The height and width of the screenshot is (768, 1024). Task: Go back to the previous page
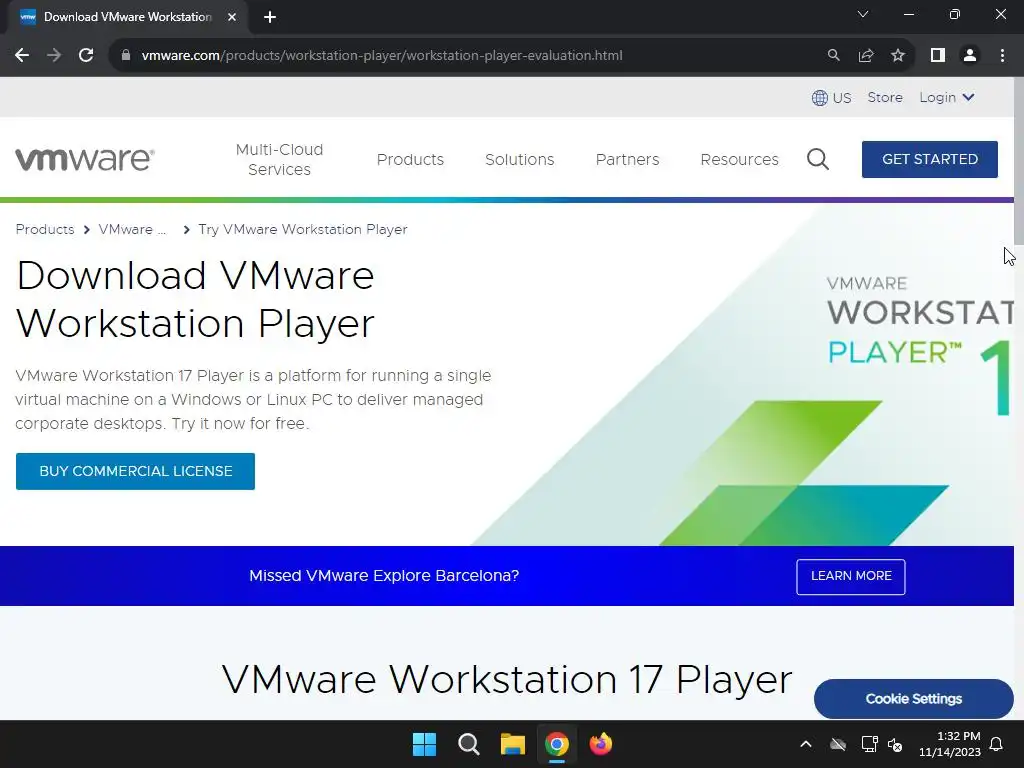22,56
